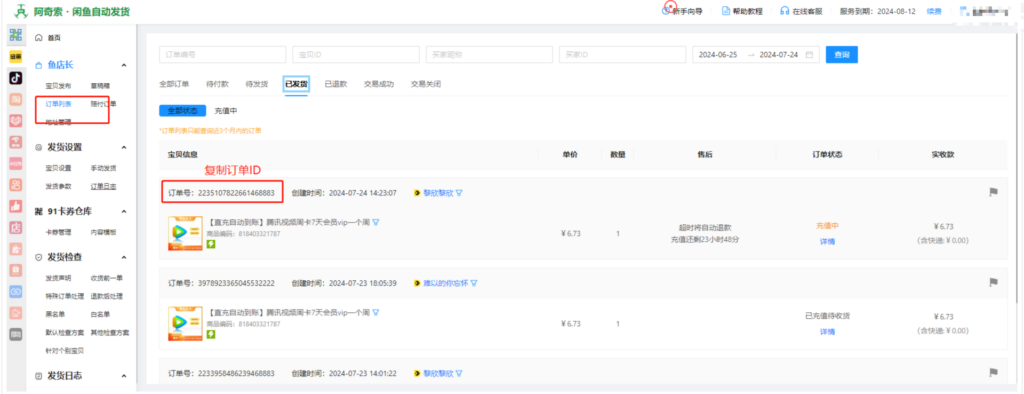Click the gray keyboard icon in the left strip

pyautogui.click(x=16, y=334)
